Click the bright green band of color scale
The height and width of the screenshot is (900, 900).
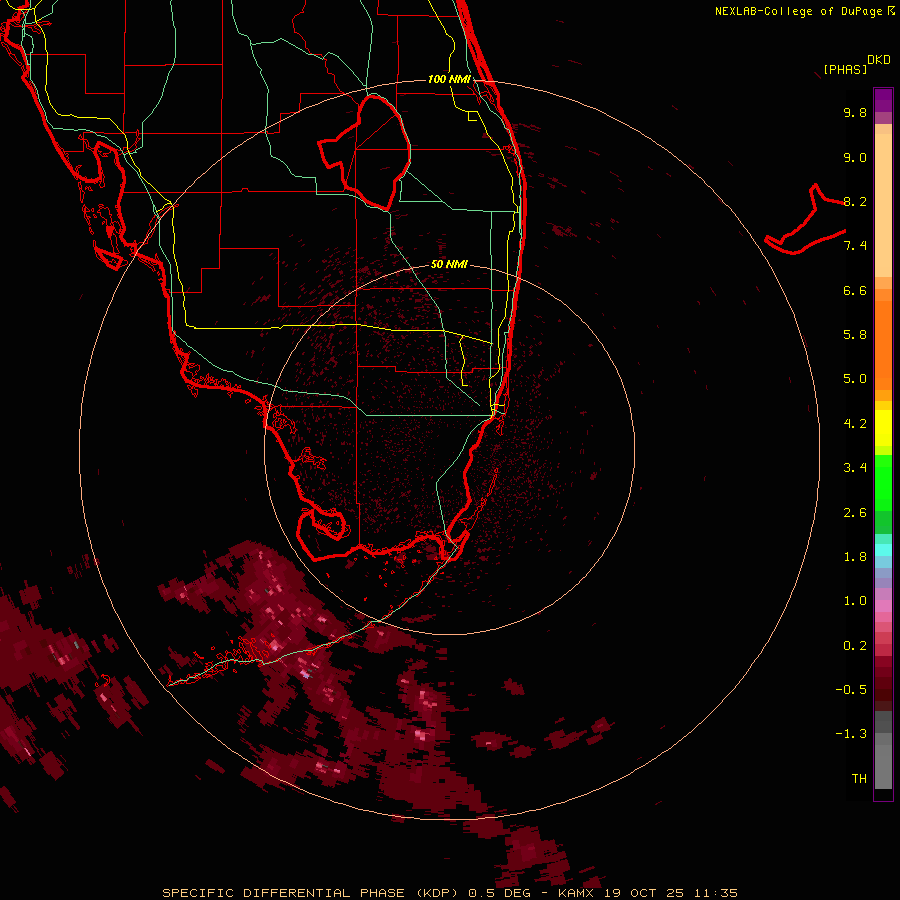click(883, 482)
